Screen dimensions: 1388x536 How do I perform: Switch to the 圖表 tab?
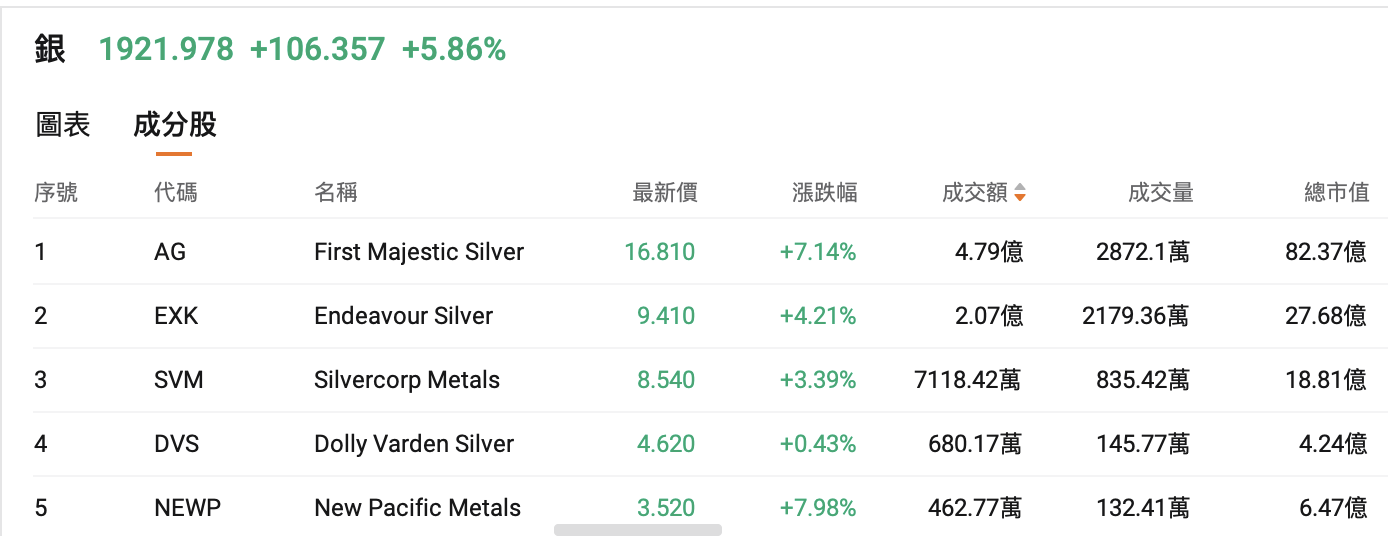tap(63, 125)
